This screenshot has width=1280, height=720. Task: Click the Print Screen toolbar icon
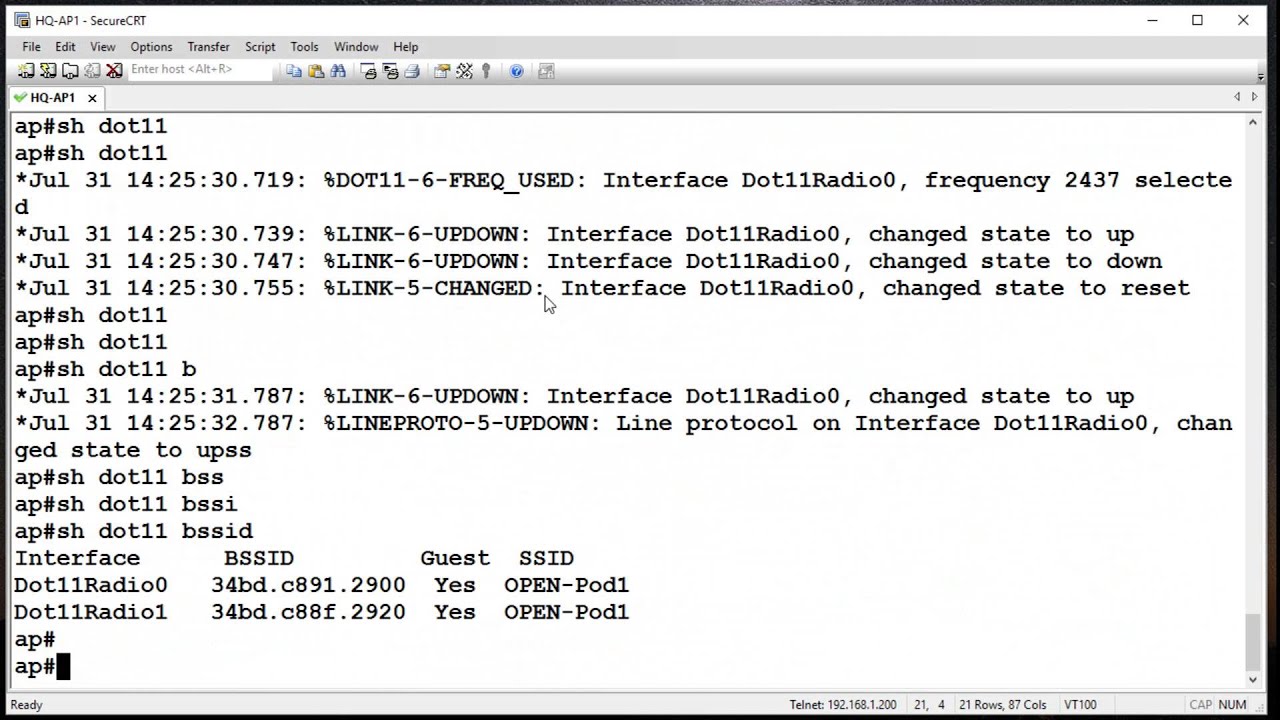(x=368, y=71)
